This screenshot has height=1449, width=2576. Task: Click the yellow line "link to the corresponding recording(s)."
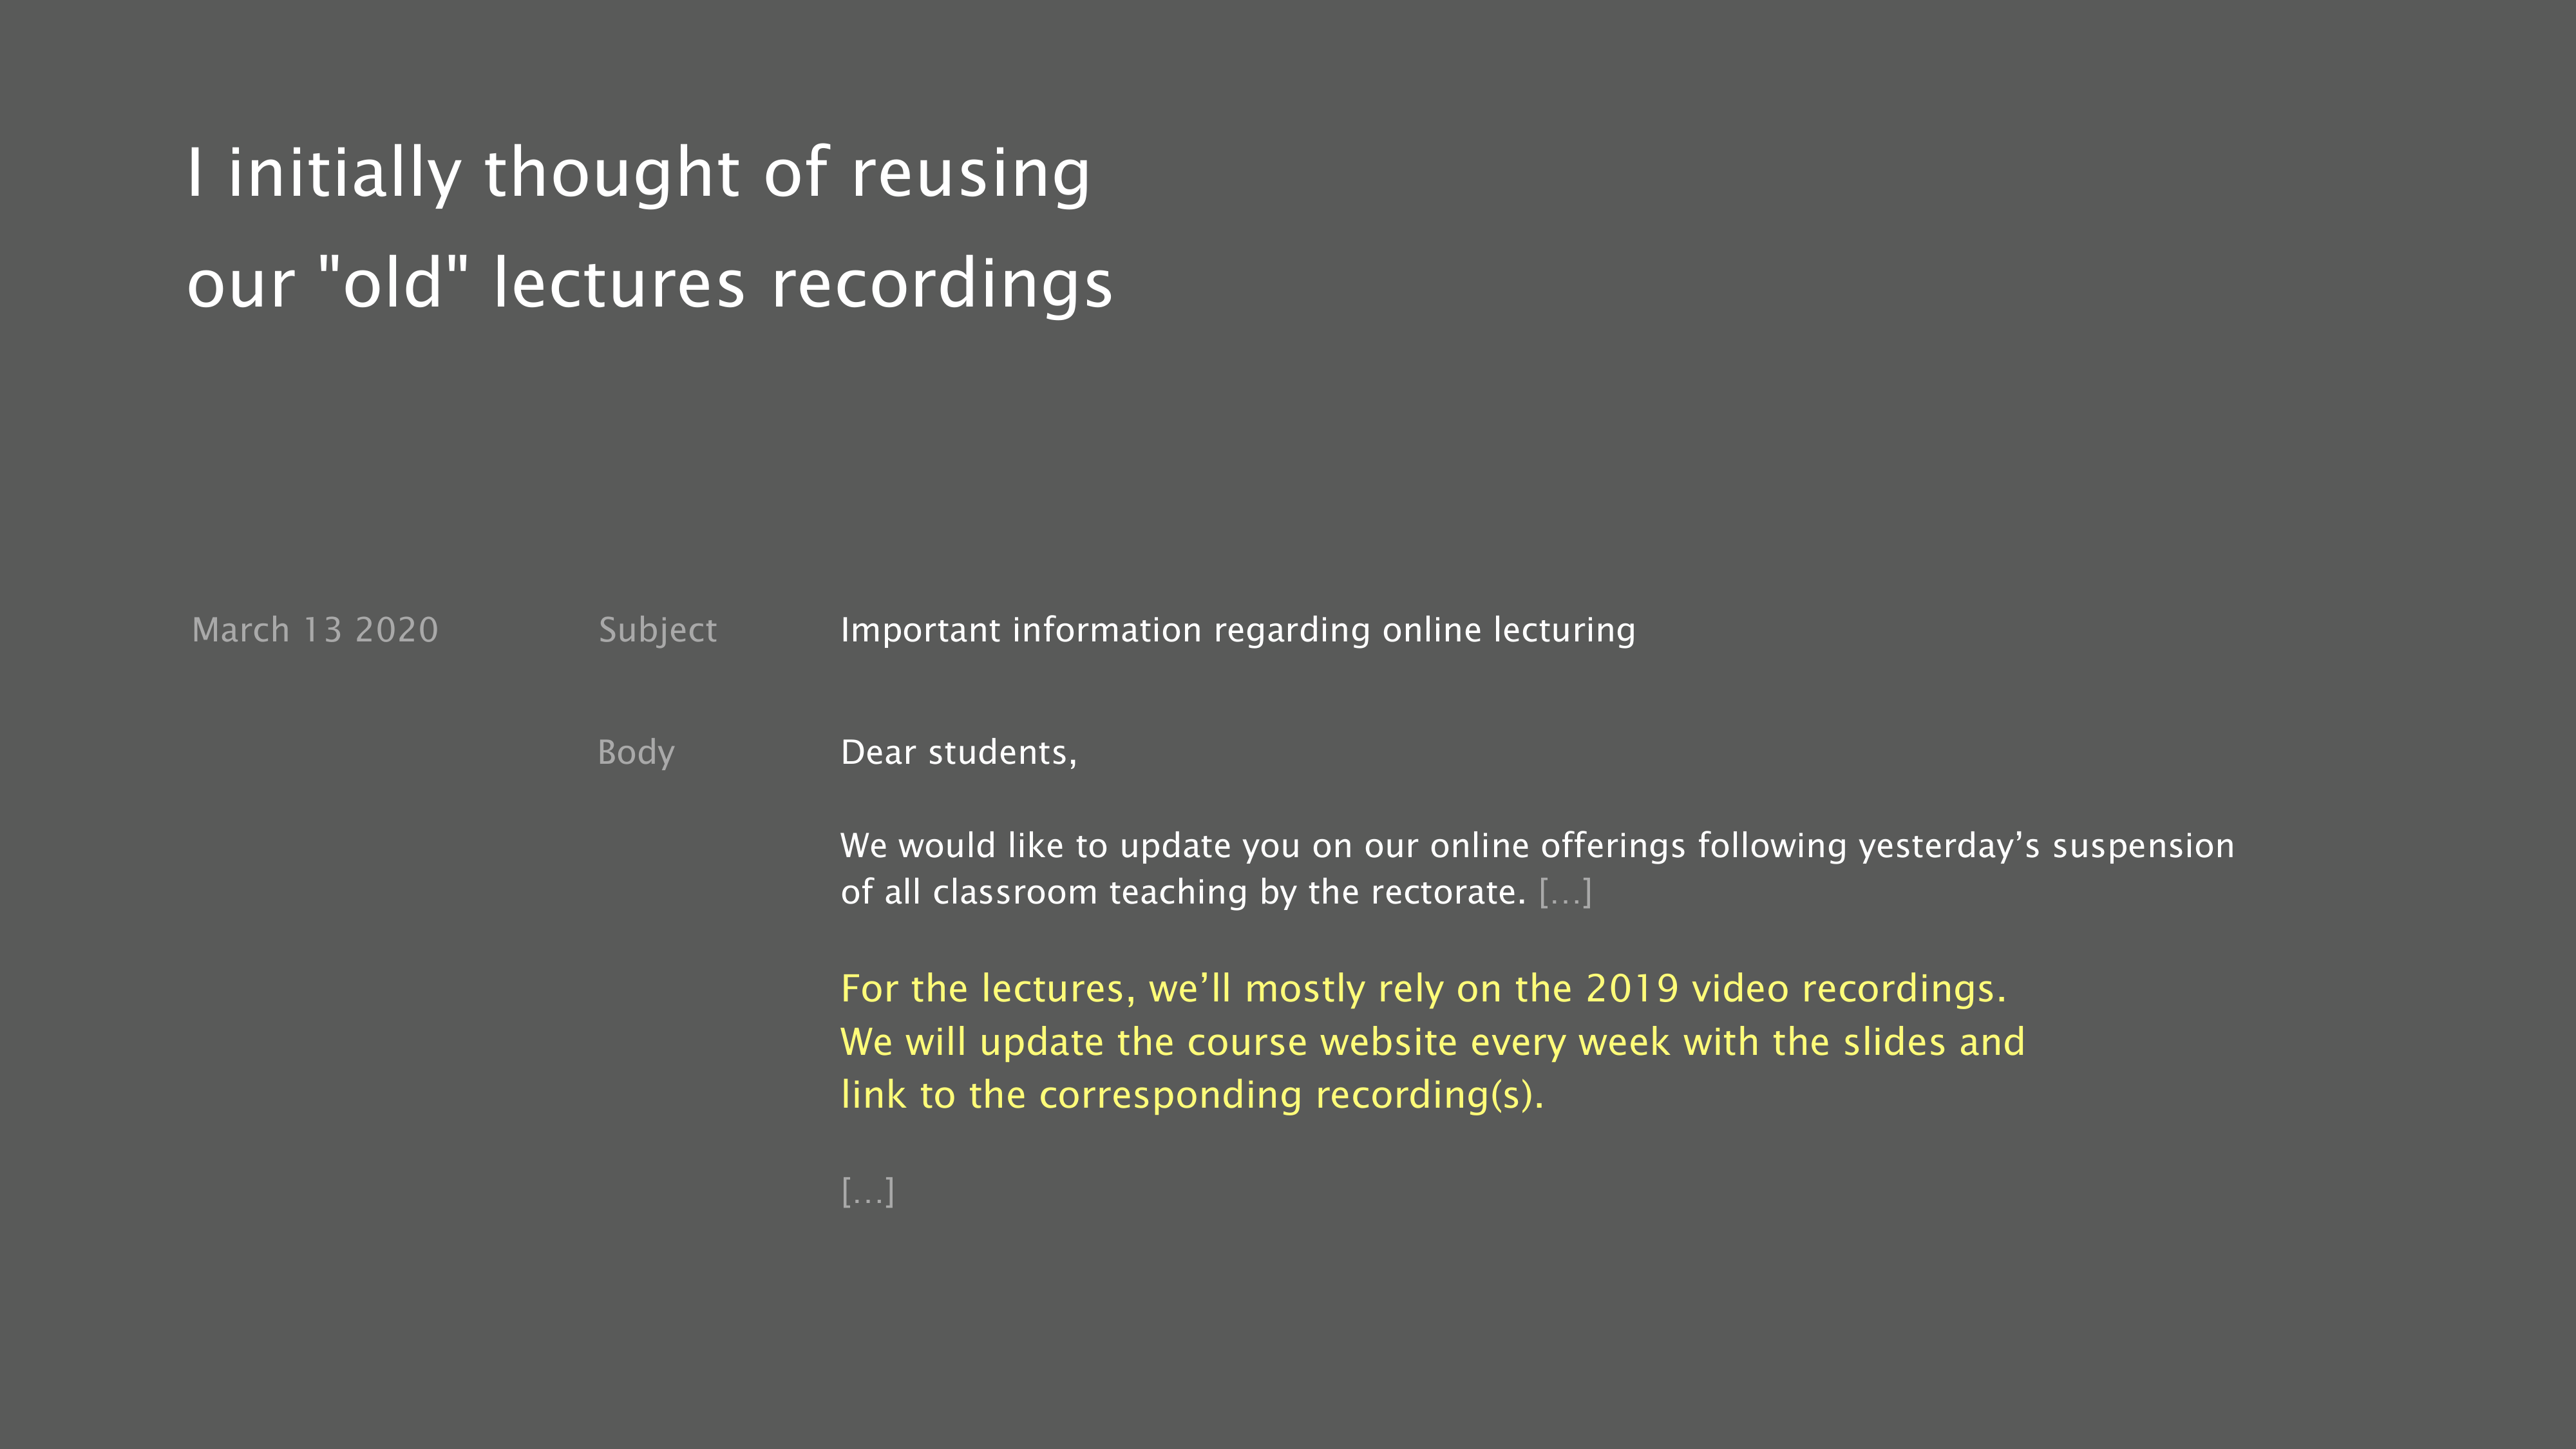pos(1191,1095)
